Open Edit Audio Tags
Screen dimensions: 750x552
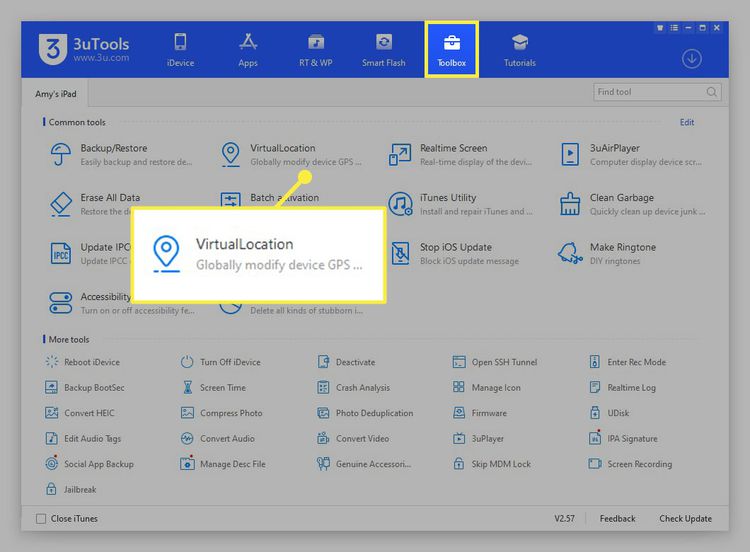point(83,438)
